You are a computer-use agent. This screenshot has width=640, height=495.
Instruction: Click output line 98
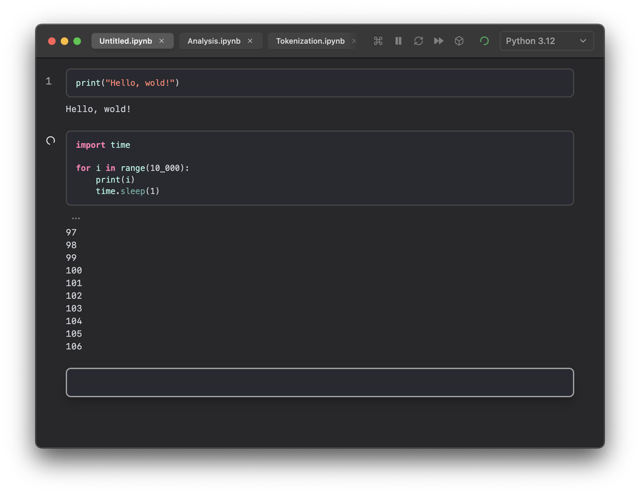tap(71, 245)
